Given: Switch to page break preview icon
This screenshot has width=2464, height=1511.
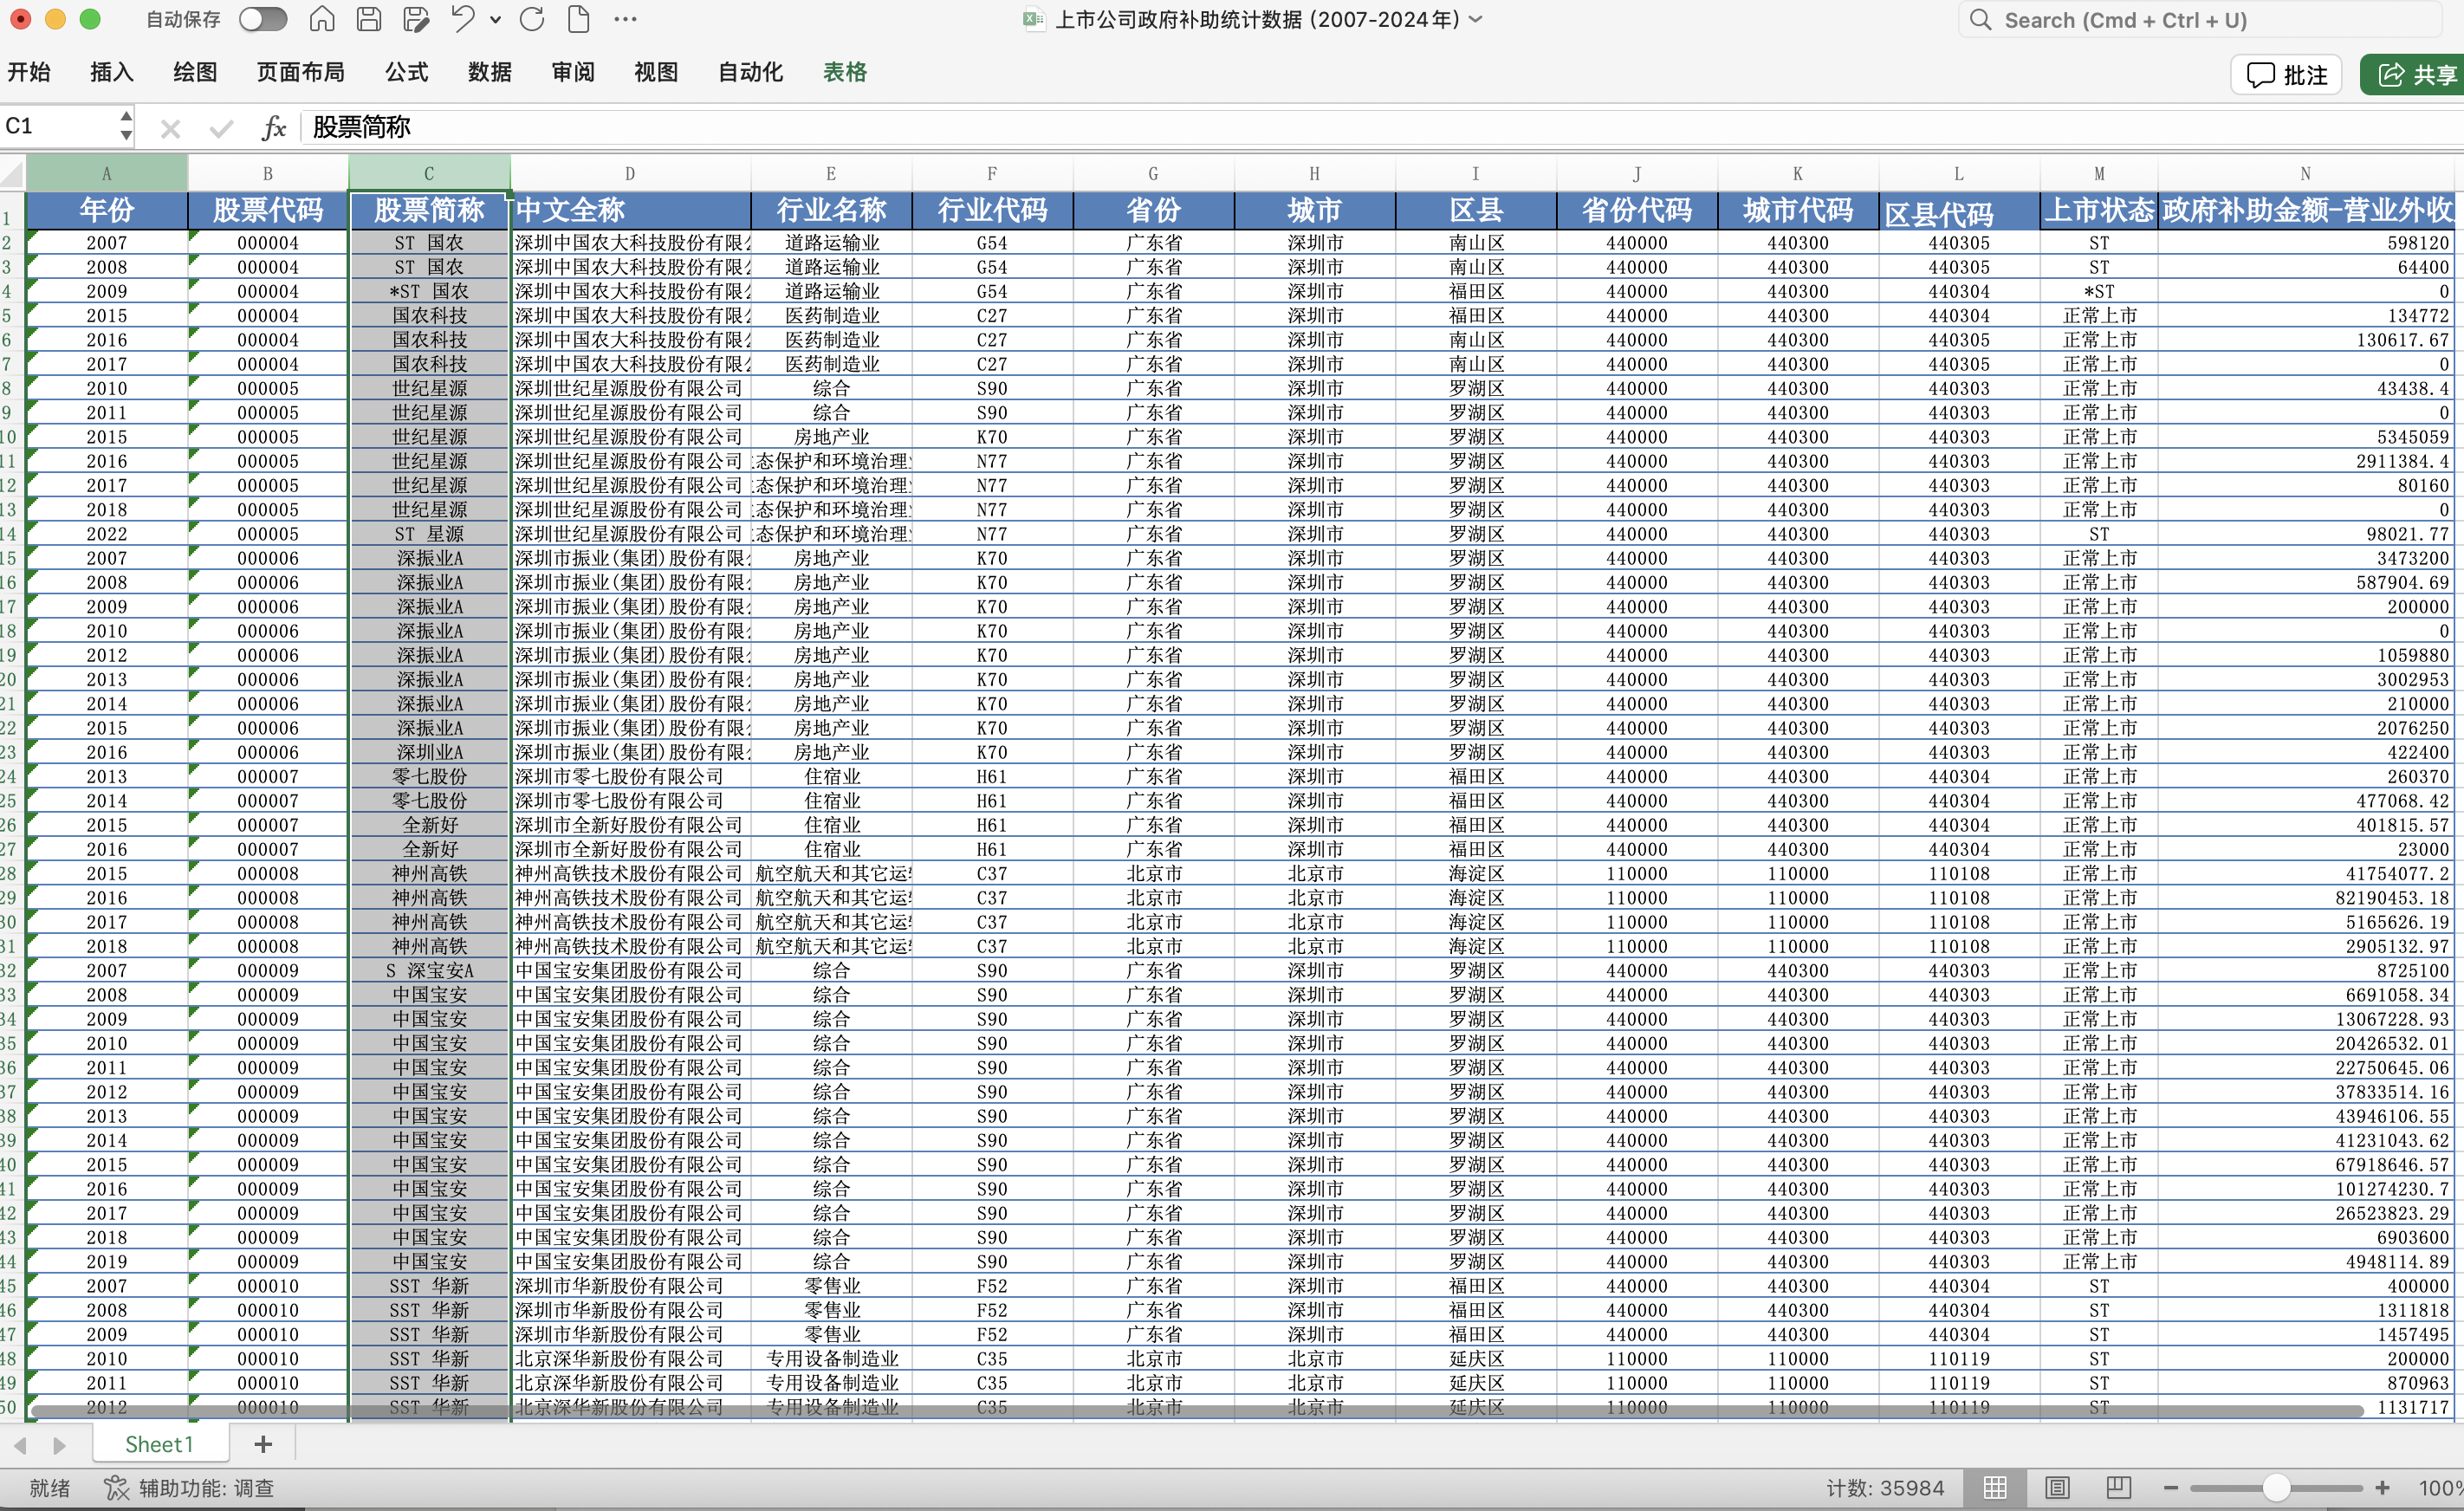Looking at the screenshot, I should [x=2118, y=1487].
